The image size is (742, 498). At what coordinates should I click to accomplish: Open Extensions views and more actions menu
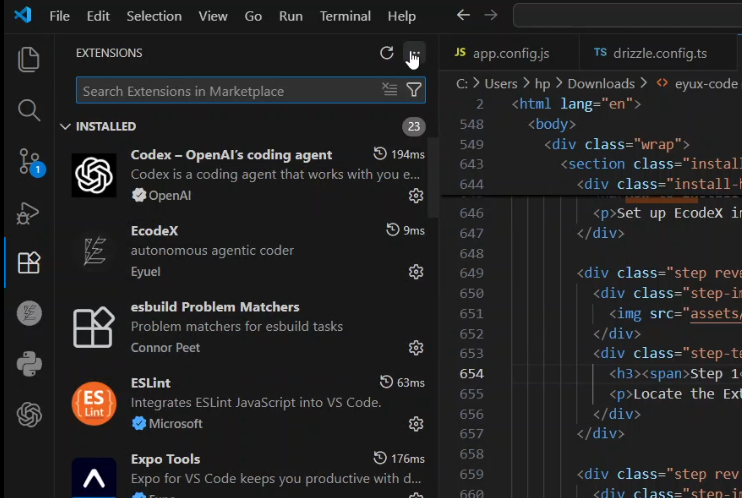tap(413, 53)
